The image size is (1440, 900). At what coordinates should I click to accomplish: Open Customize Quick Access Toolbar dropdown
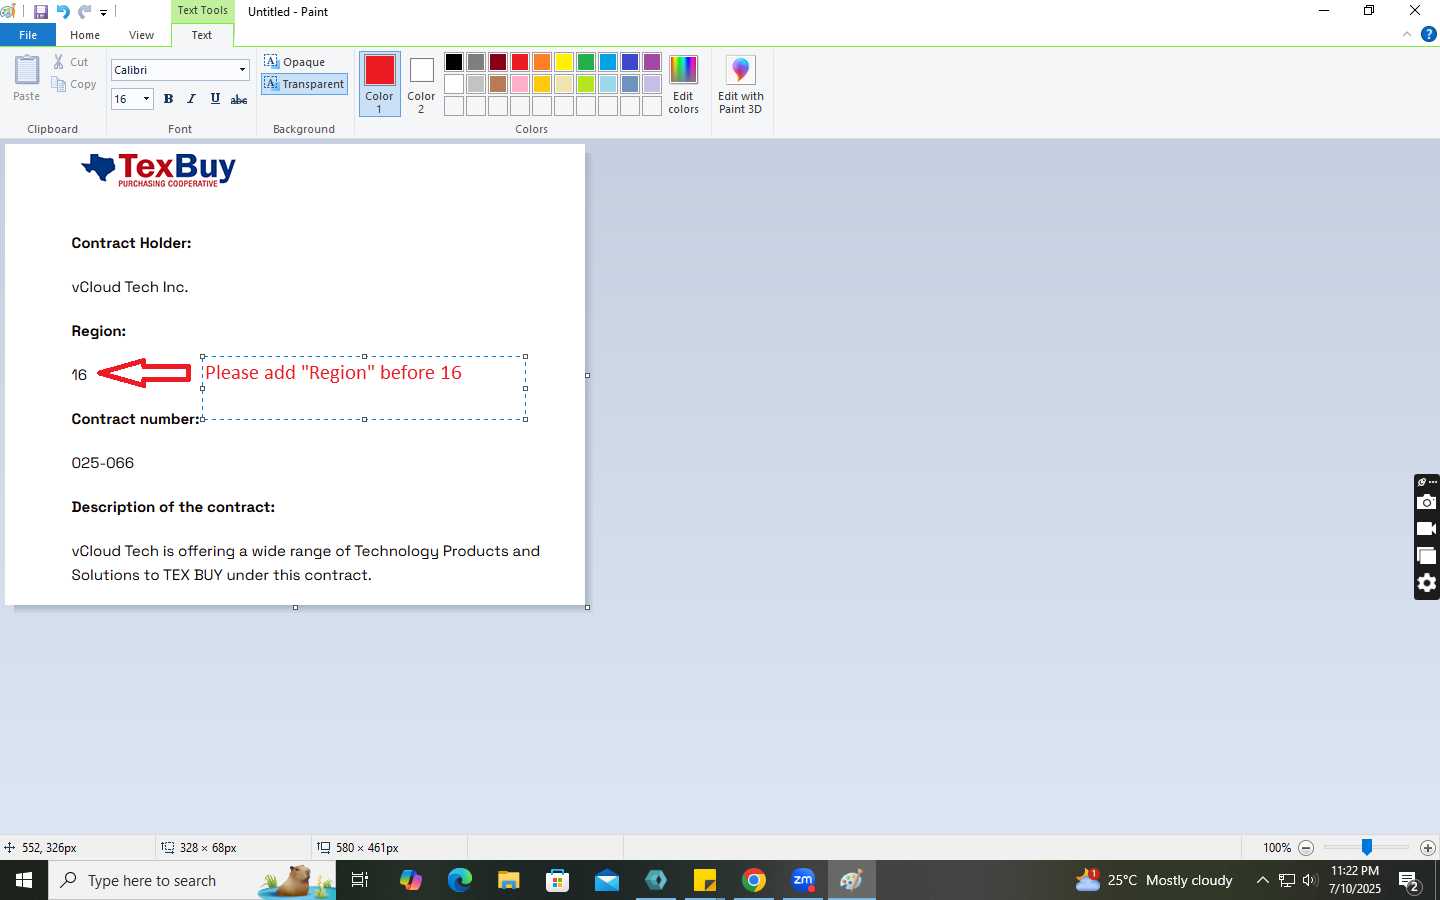click(x=103, y=13)
